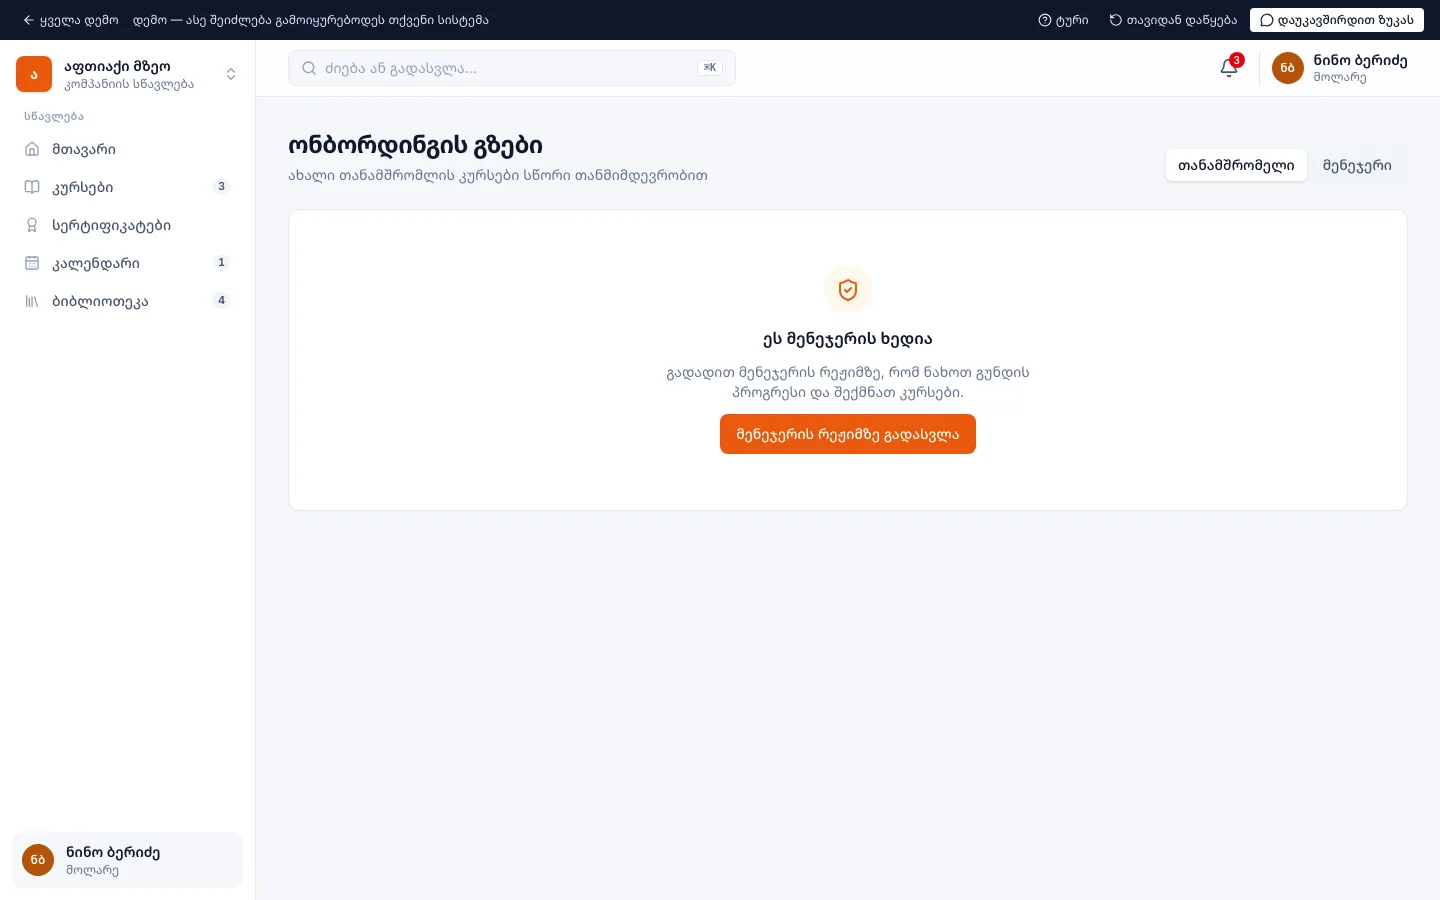Viewport: 1440px width, 900px height.
Task: Click the orange company logo badge
Action: tap(34, 74)
